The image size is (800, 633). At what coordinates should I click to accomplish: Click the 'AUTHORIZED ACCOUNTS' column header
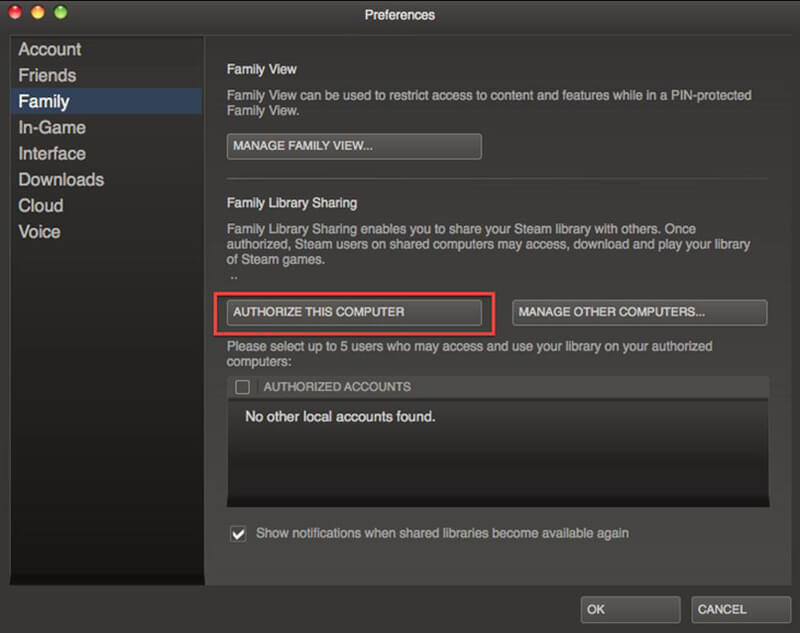pos(337,387)
